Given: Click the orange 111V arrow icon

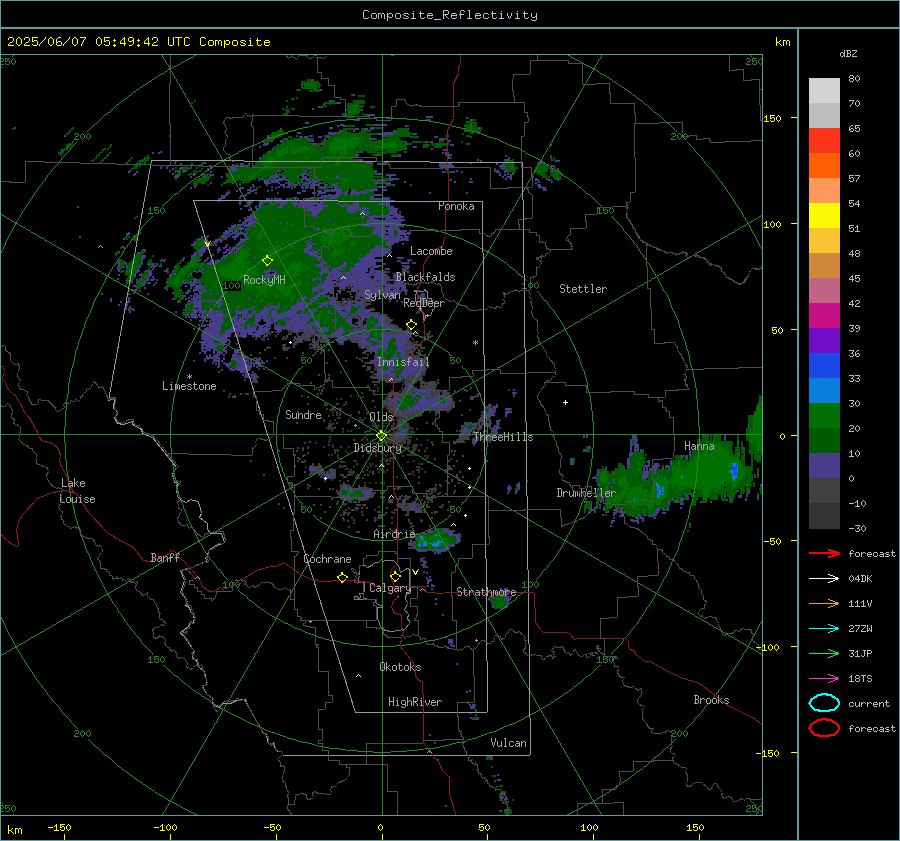Looking at the screenshot, I should (x=824, y=603).
